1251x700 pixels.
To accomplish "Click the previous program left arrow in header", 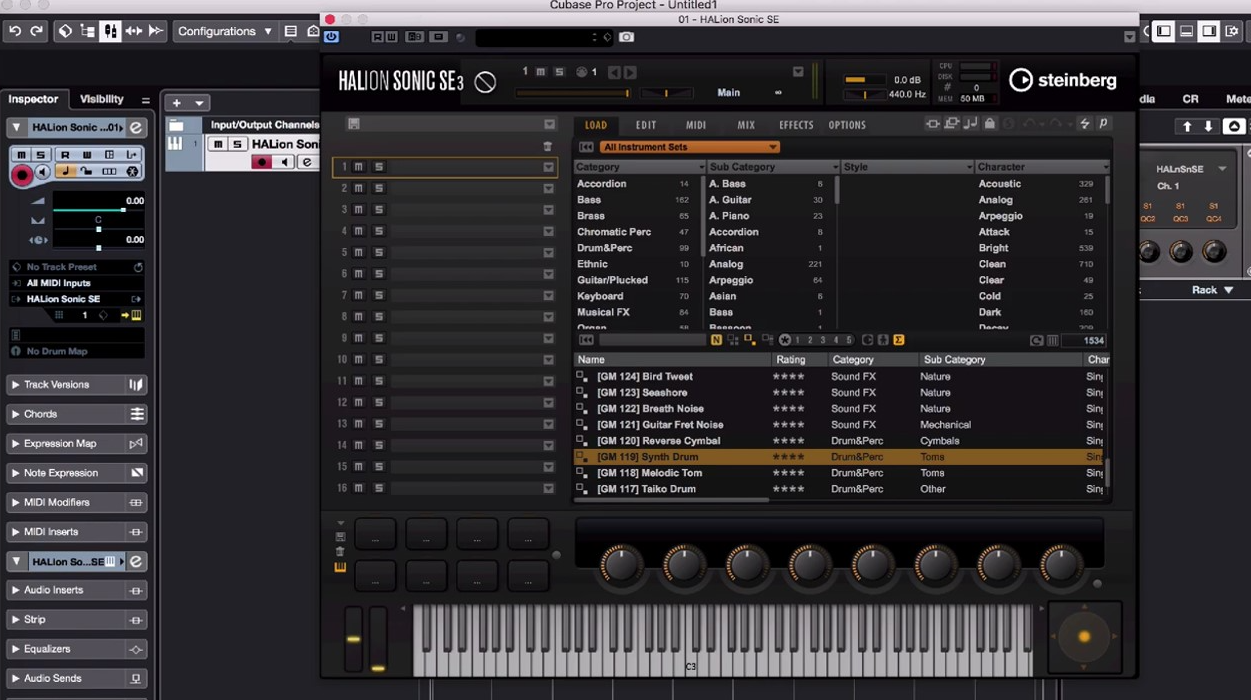I will (x=614, y=72).
